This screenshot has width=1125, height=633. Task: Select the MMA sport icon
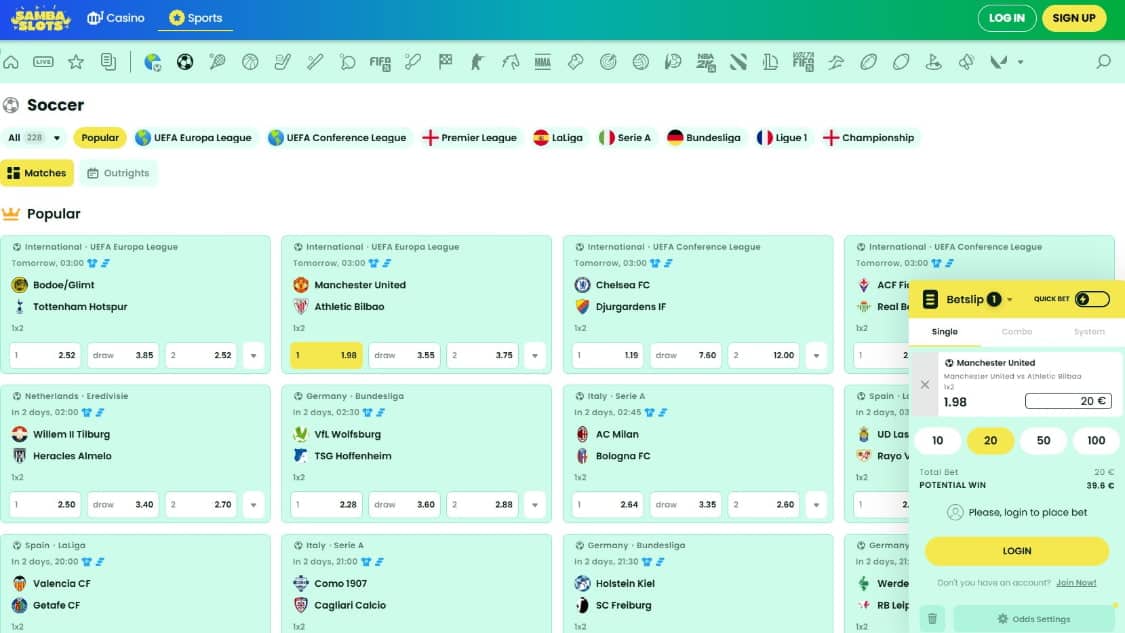coord(542,62)
